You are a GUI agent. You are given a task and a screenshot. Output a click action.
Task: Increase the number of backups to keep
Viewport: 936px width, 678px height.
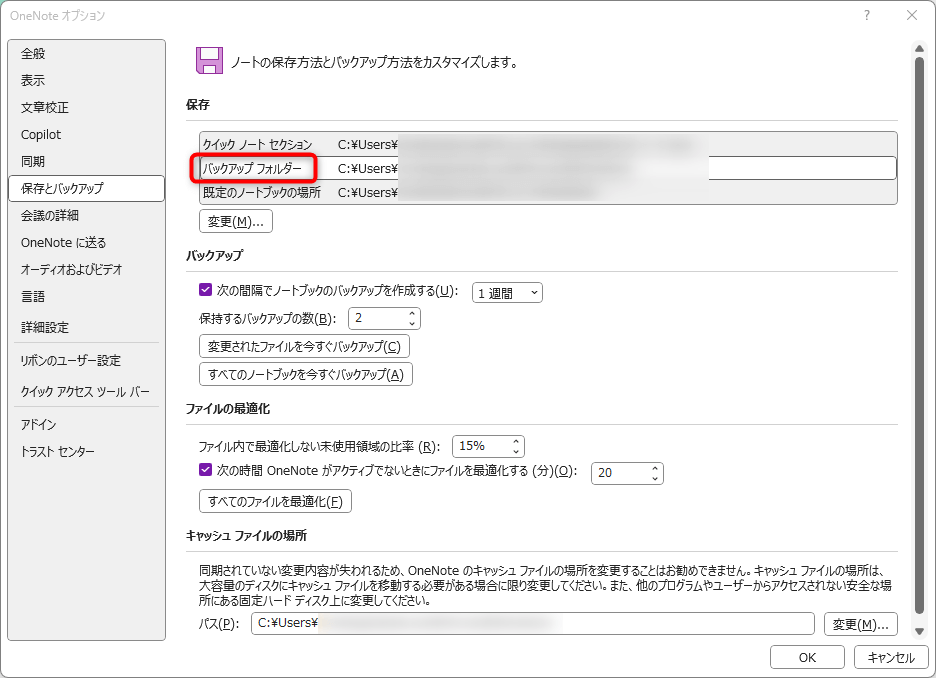point(412,313)
